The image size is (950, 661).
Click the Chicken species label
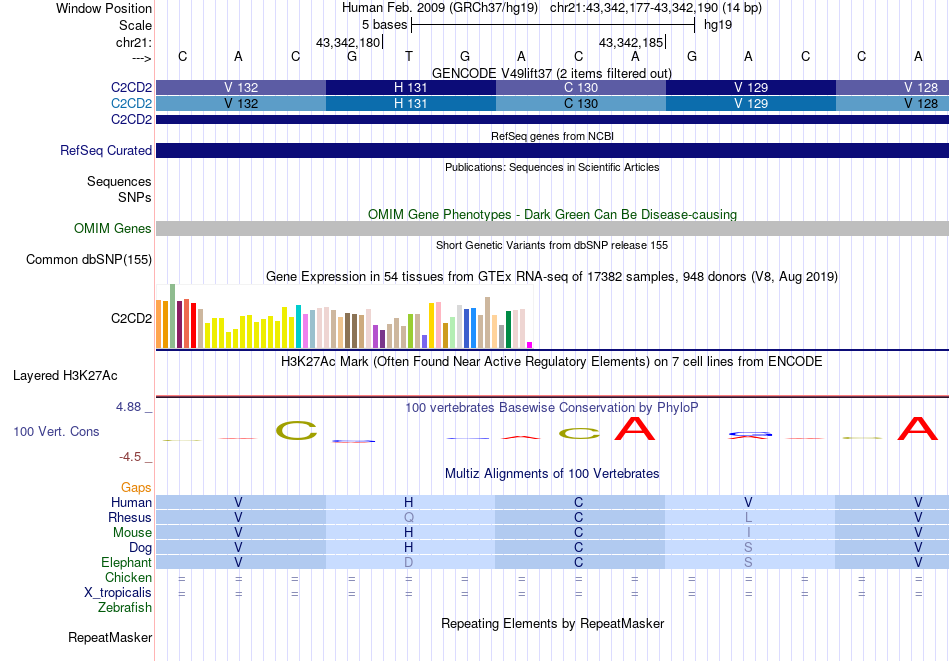click(128, 577)
